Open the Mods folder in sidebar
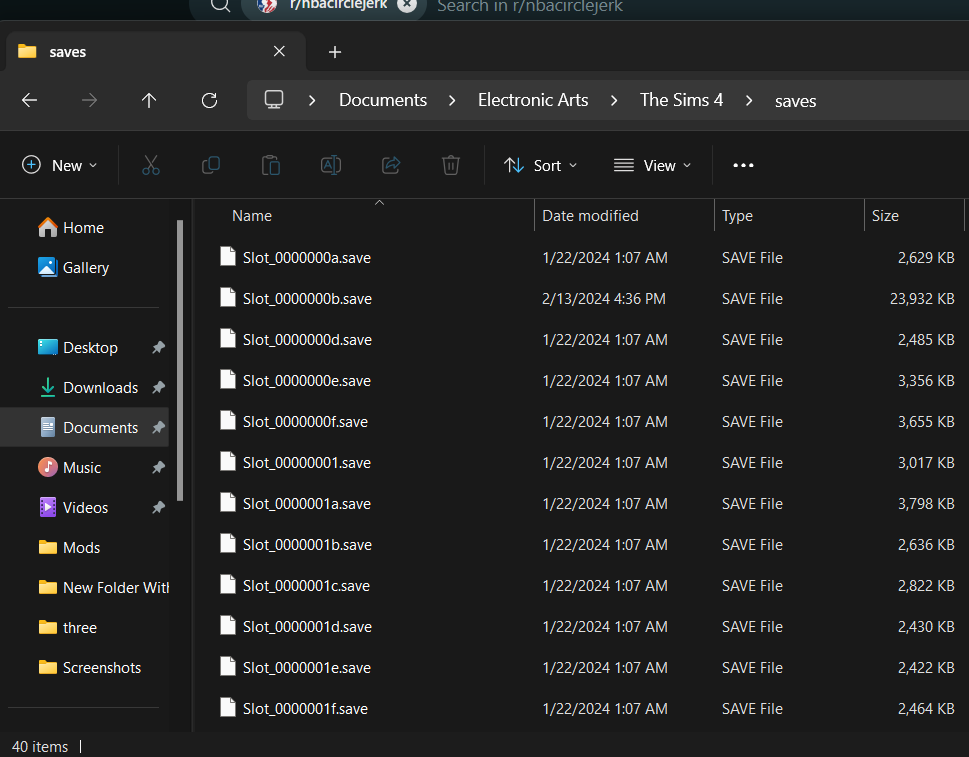Screen dimensions: 969x757 click(x=81, y=548)
